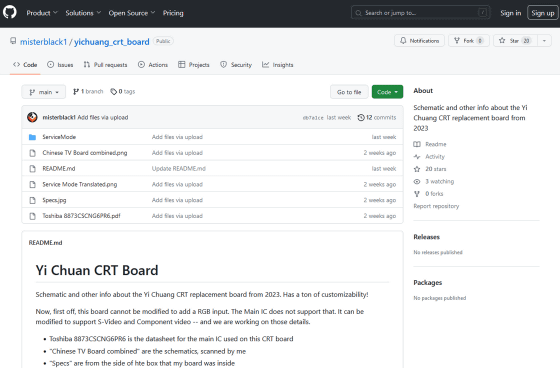Click file icon beside README.md row
This screenshot has height=368, width=560.
[x=32, y=169]
